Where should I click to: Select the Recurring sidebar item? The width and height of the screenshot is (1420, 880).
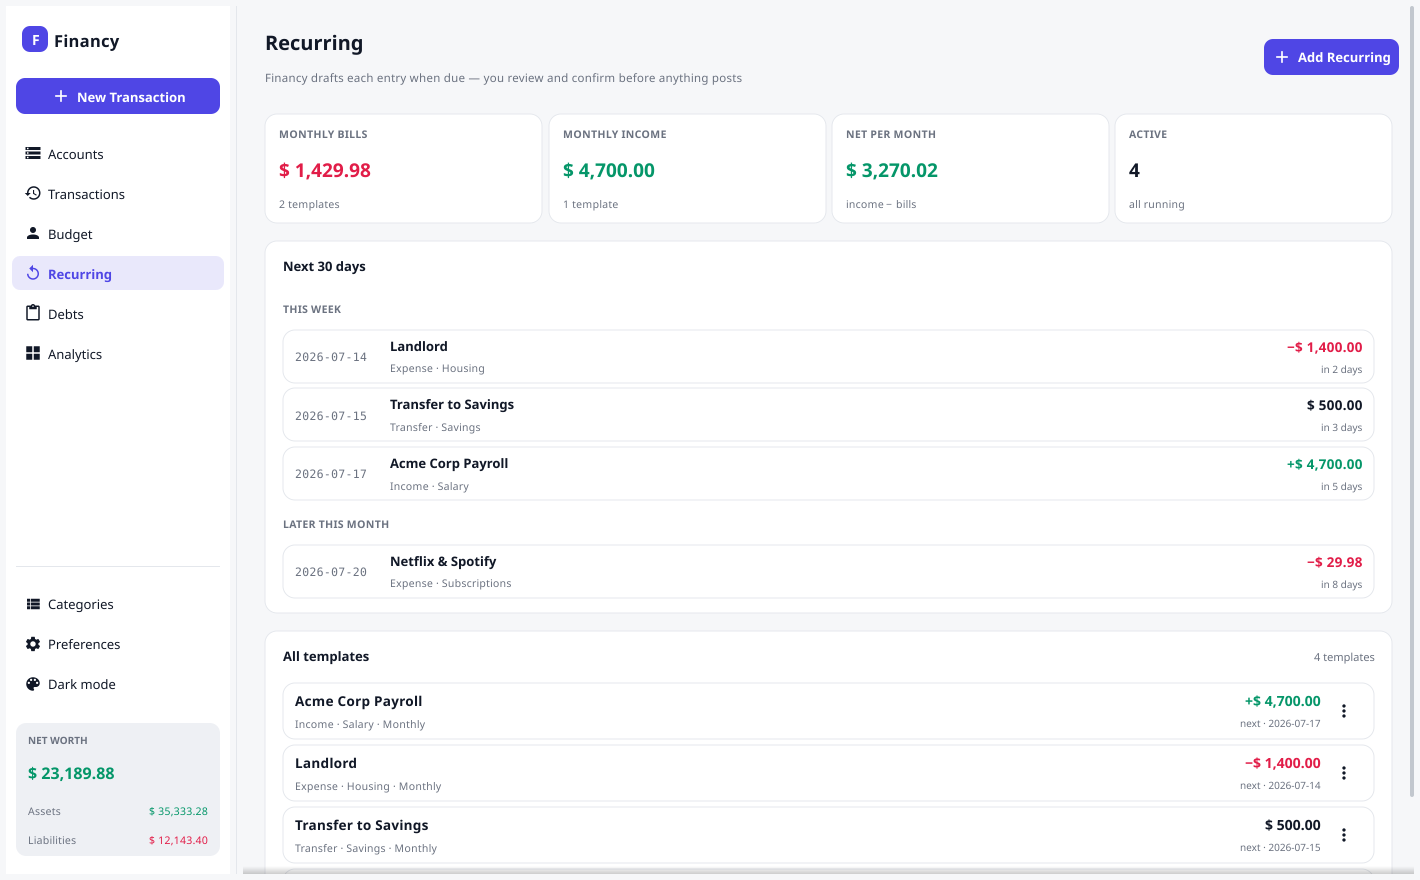pyautogui.click(x=118, y=273)
